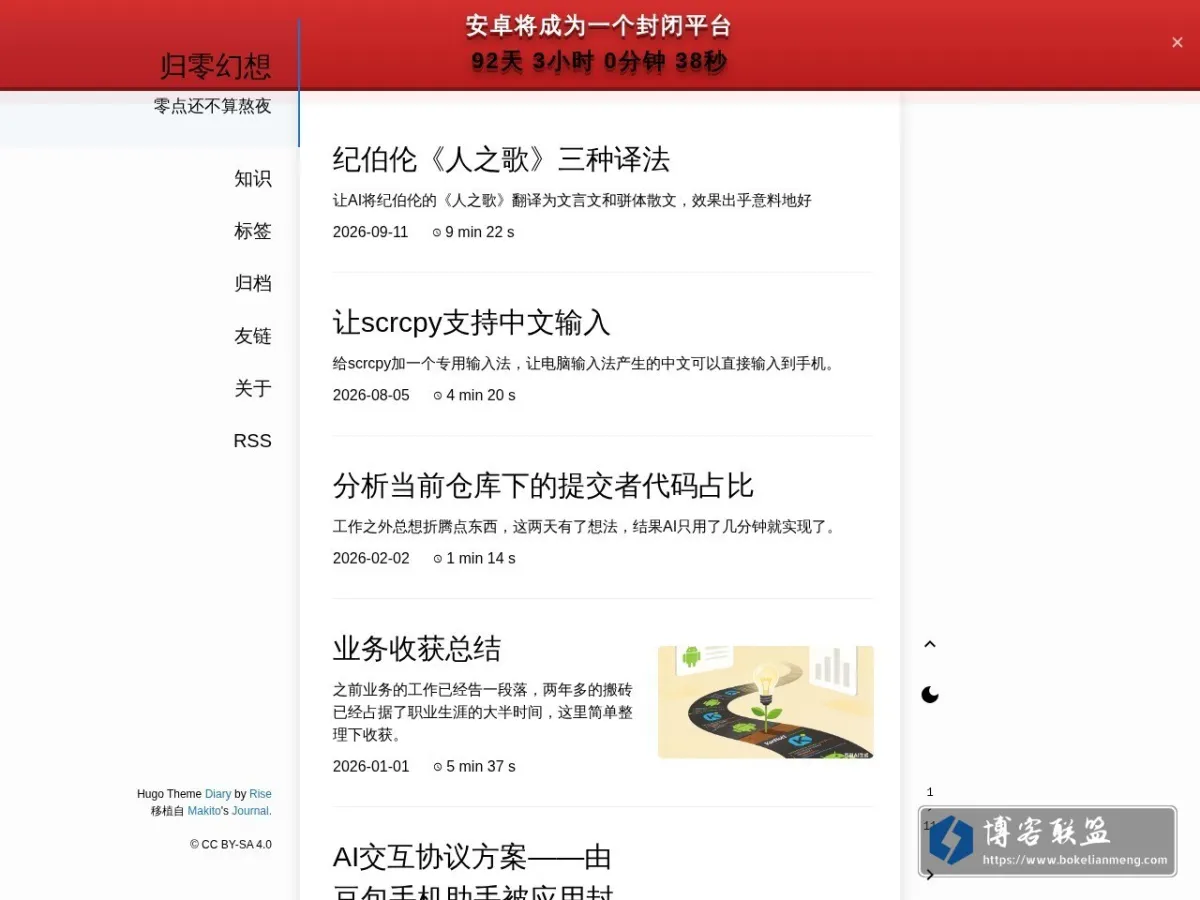Click the reading time 9 min 22 s
The image size is (1200, 900).
[474, 232]
